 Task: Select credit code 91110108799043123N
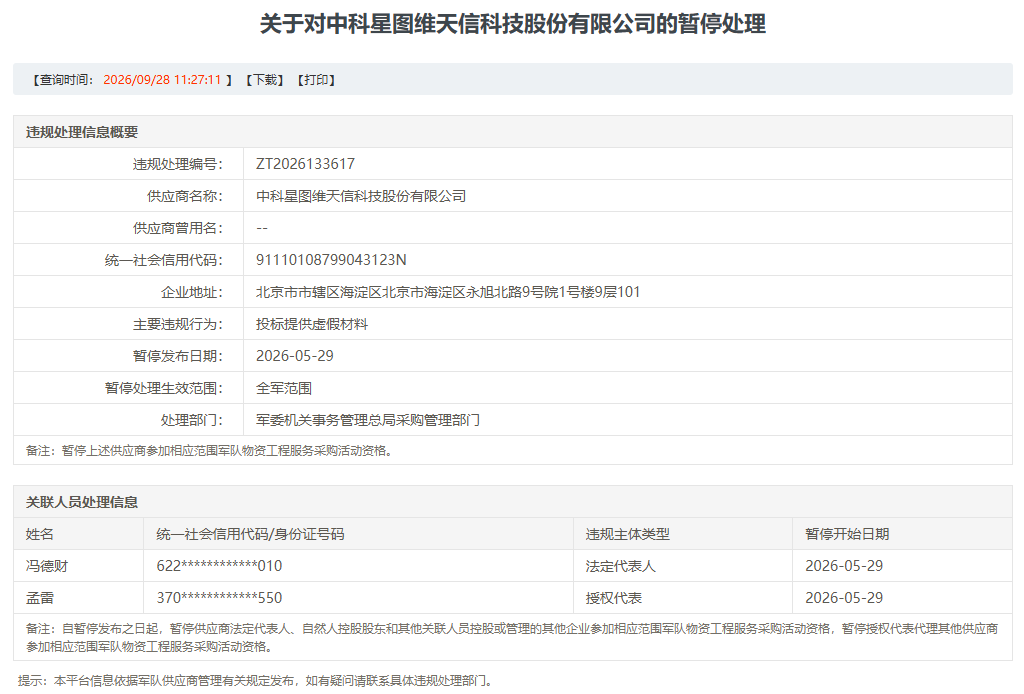331,260
